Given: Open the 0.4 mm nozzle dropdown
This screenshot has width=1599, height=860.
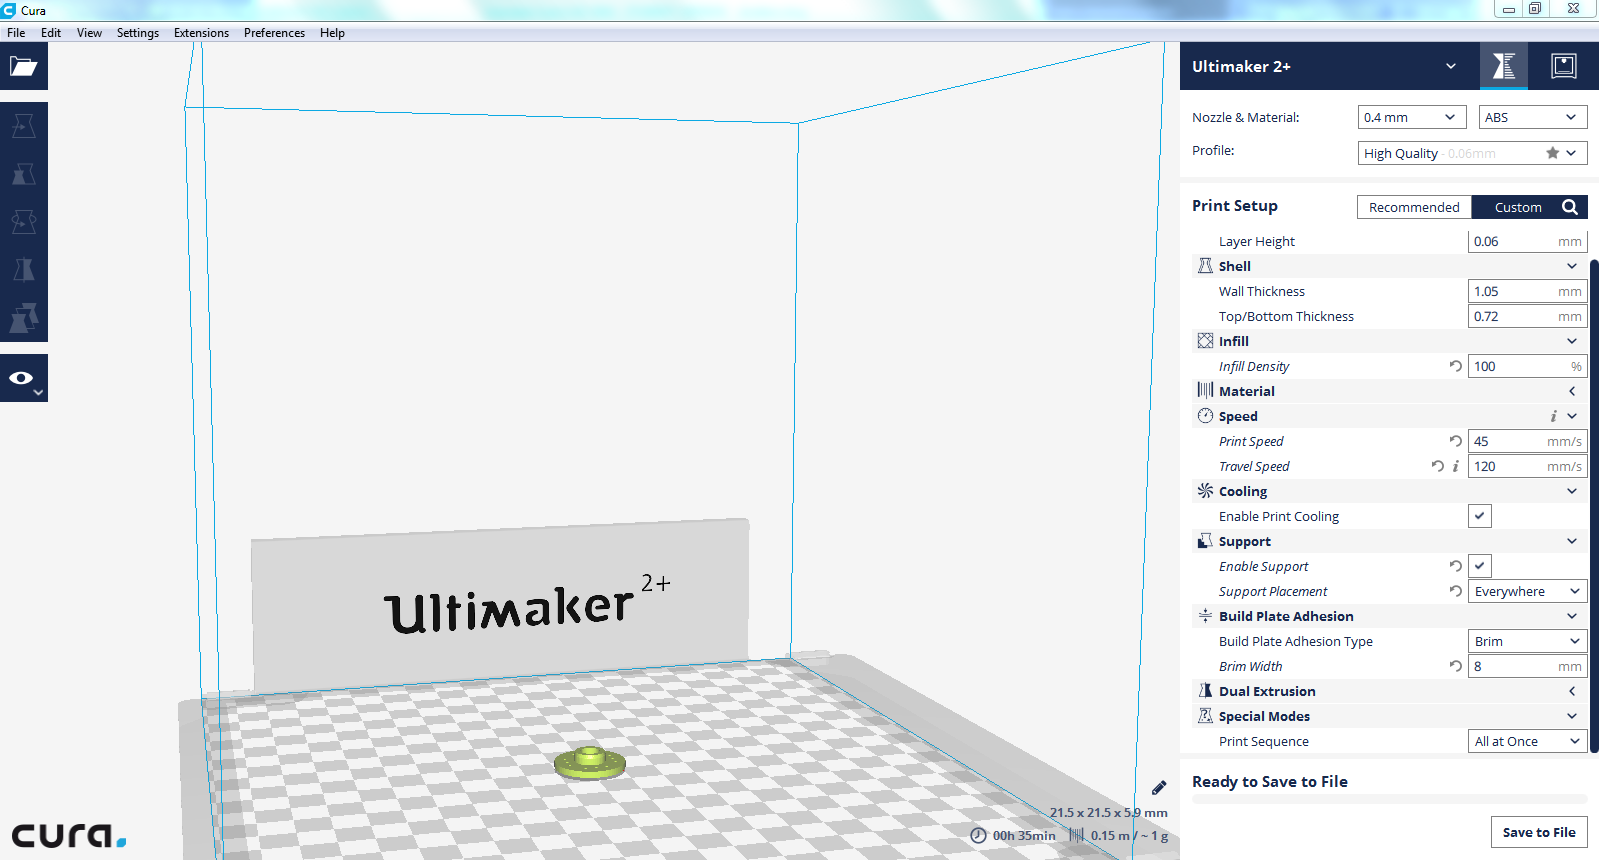Looking at the screenshot, I should 1412,117.
